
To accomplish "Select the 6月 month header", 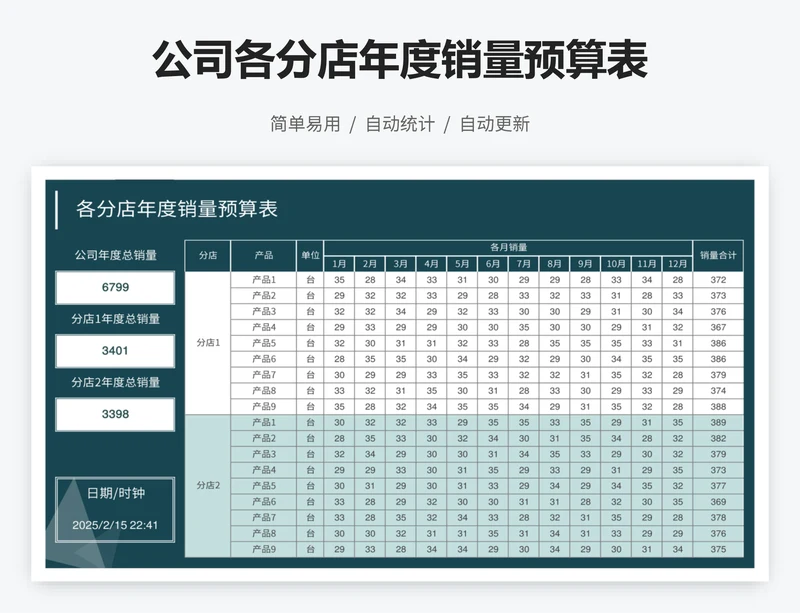I will (x=493, y=264).
